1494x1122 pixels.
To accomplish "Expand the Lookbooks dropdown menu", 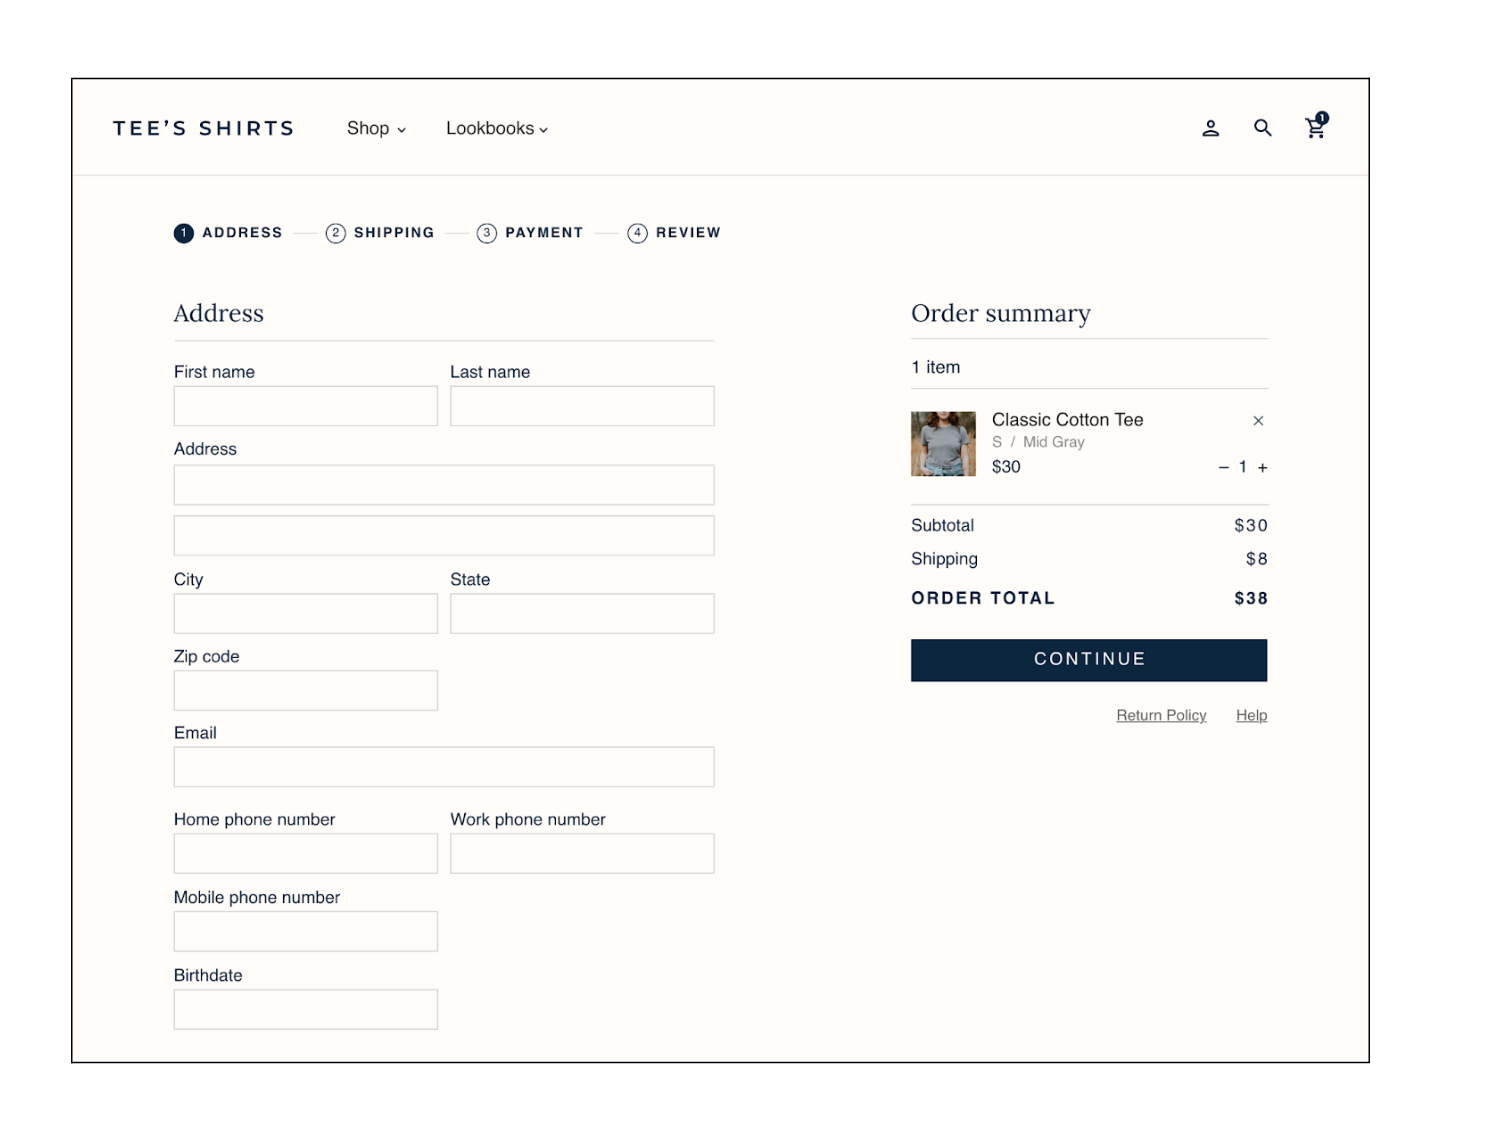I will [x=497, y=128].
